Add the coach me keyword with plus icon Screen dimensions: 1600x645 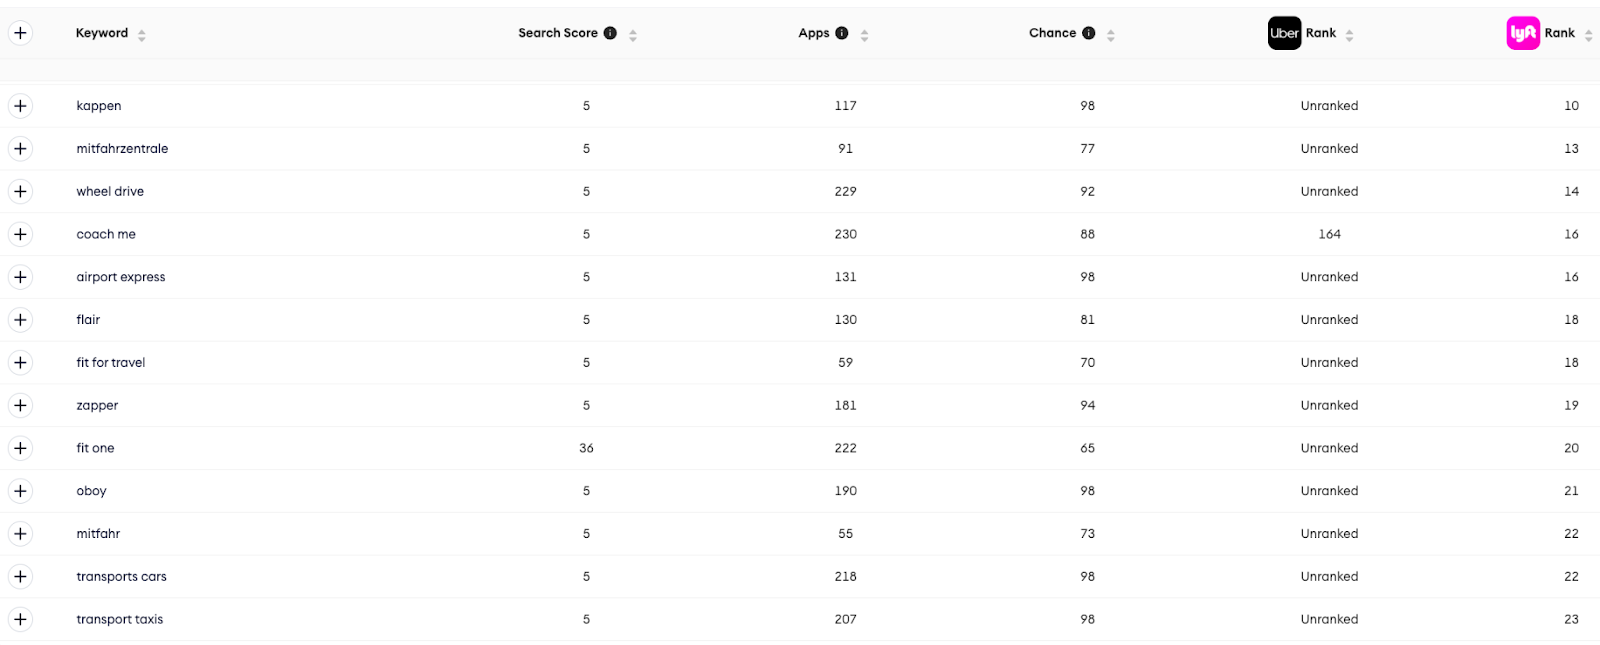point(20,234)
